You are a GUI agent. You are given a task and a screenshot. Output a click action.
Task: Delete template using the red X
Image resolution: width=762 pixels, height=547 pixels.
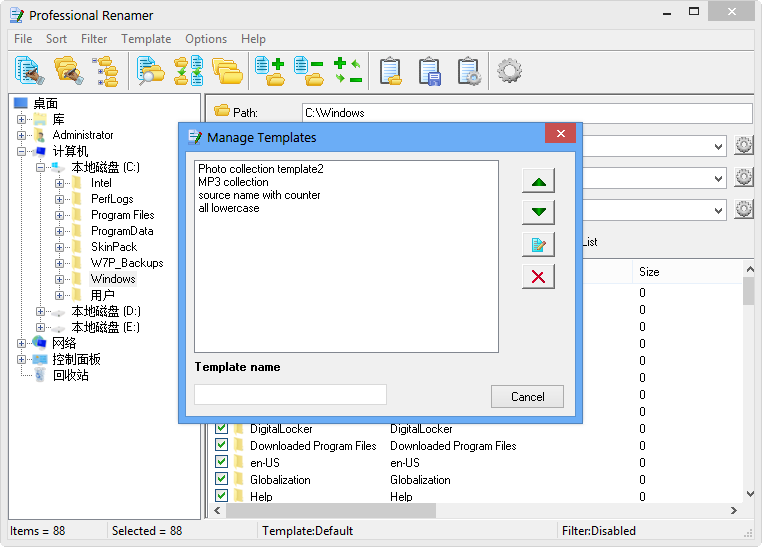tap(538, 276)
